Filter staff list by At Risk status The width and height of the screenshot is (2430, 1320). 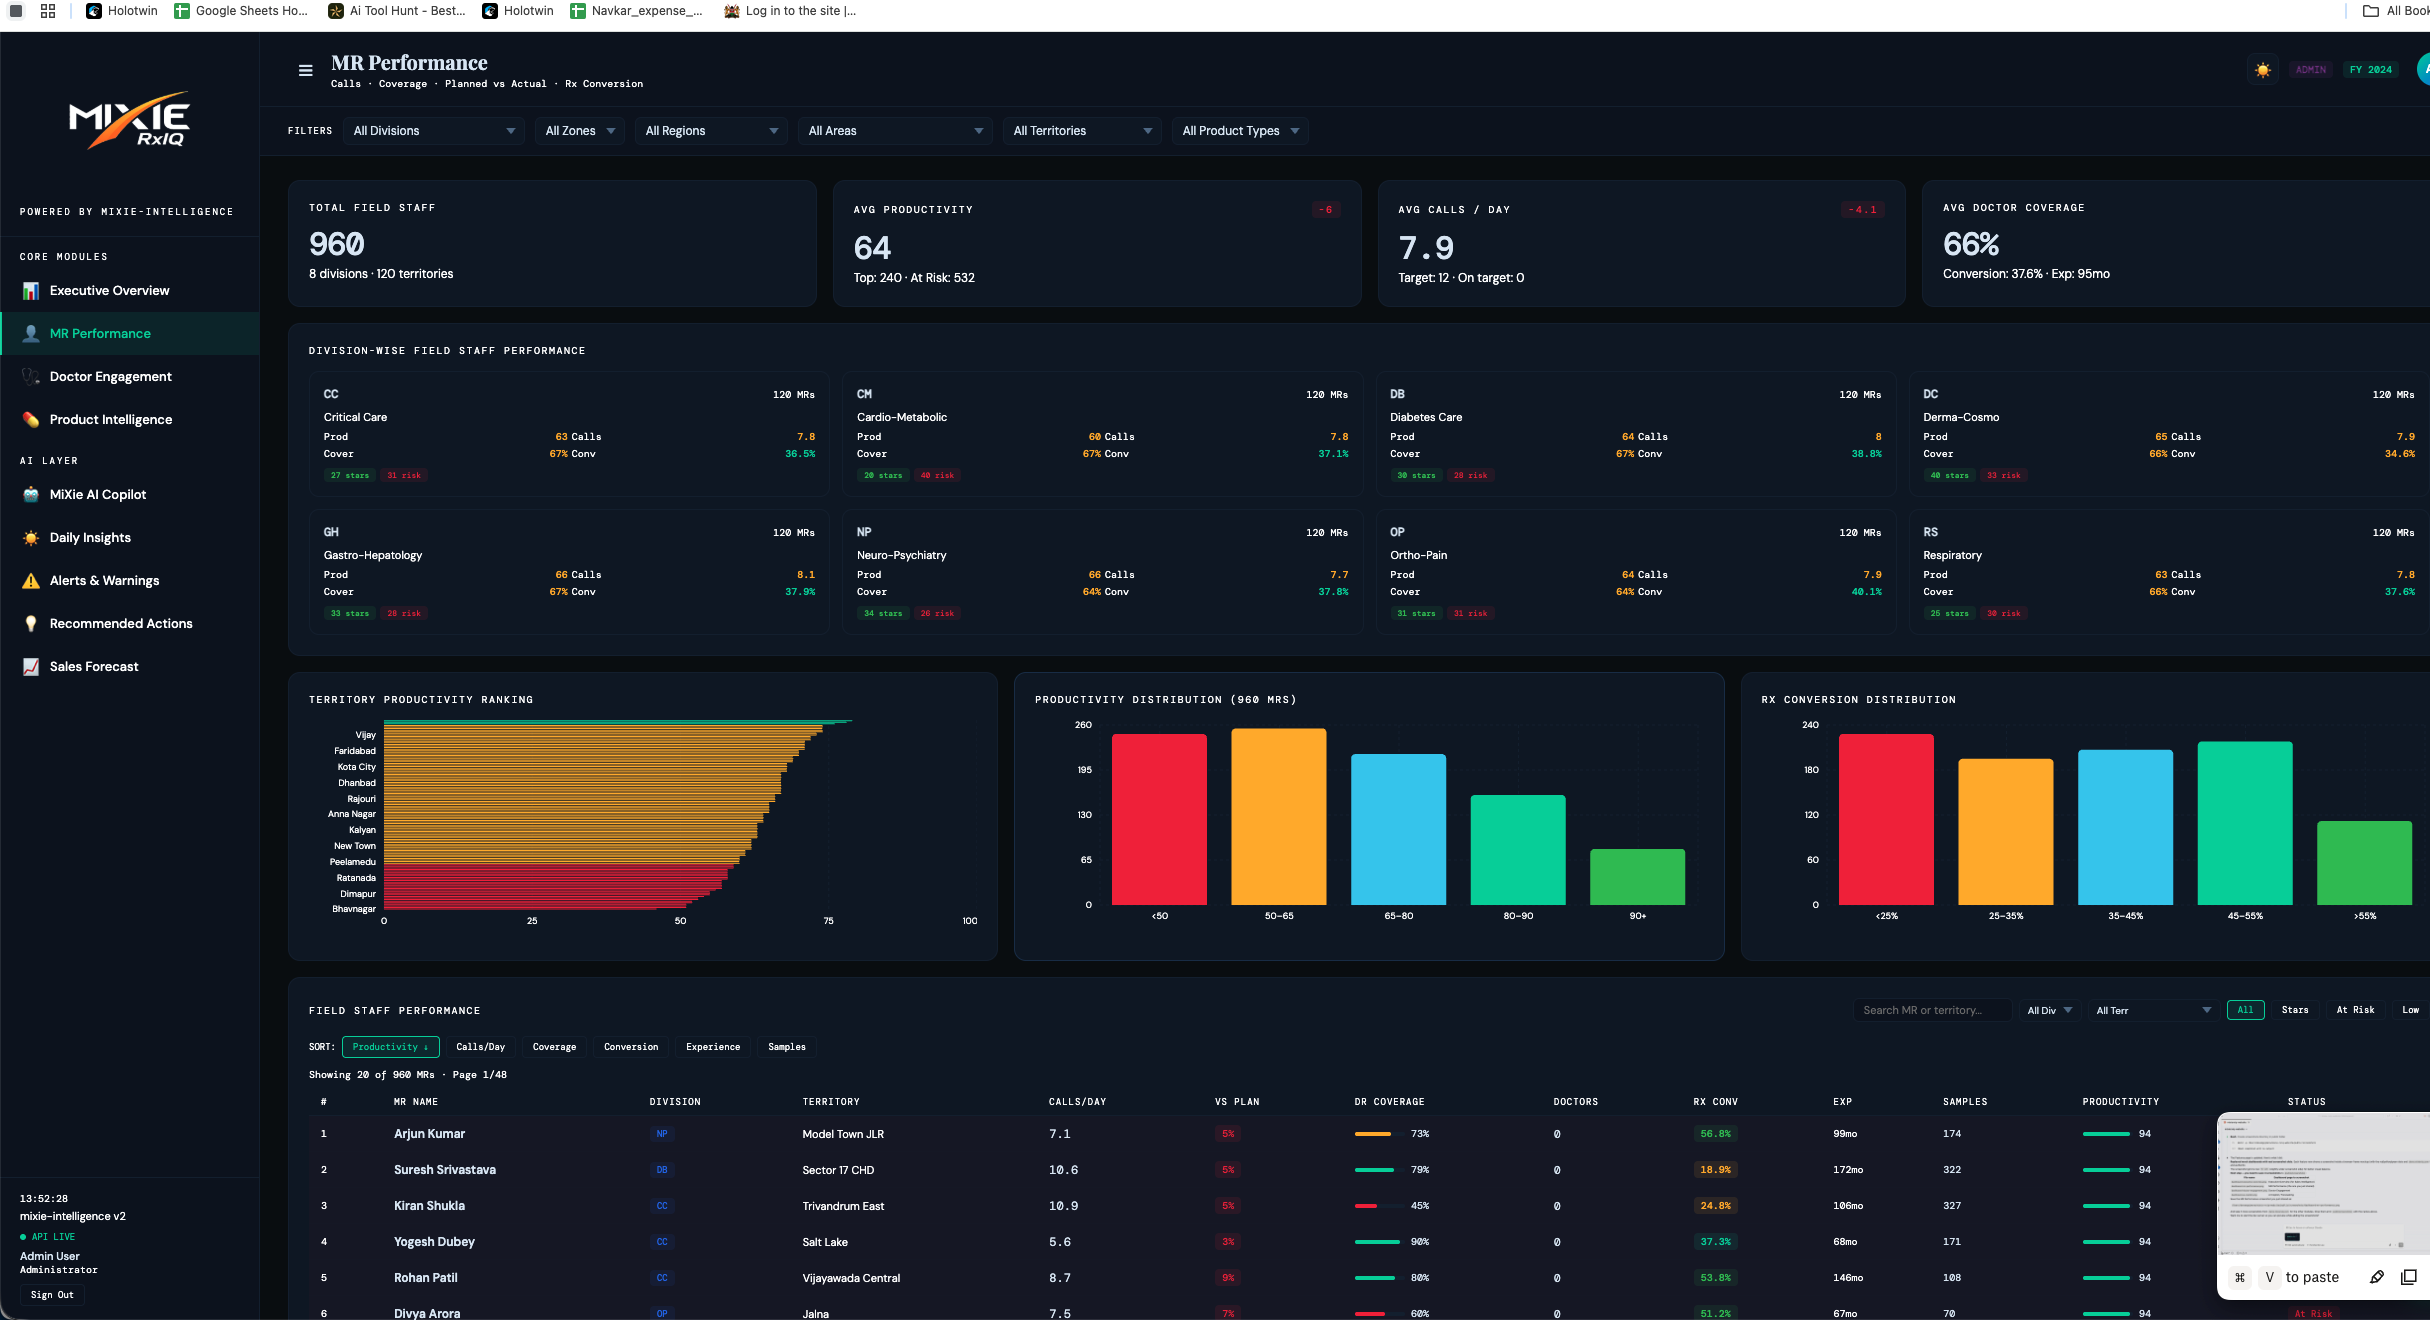pyautogui.click(x=2356, y=1010)
